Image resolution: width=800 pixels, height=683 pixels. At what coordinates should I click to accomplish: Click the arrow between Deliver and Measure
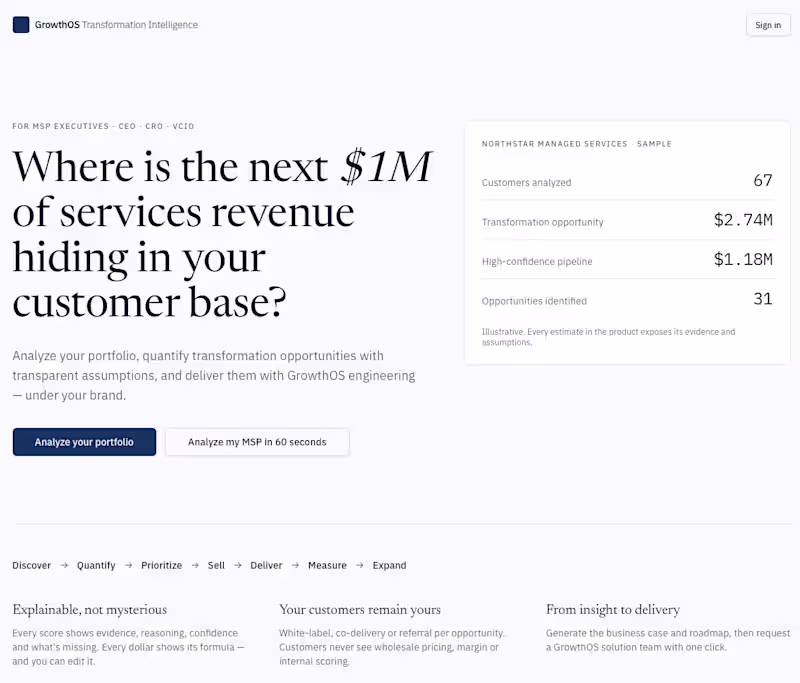(x=295, y=565)
